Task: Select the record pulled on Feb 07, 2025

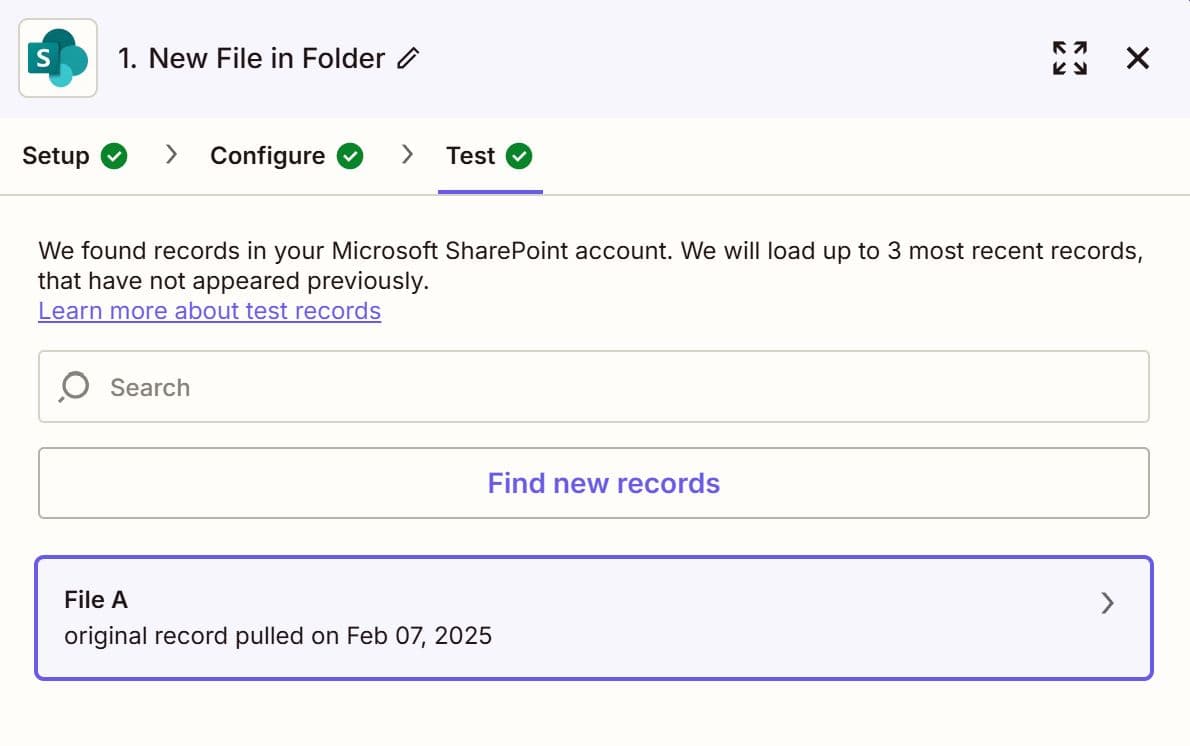Action: (x=277, y=635)
